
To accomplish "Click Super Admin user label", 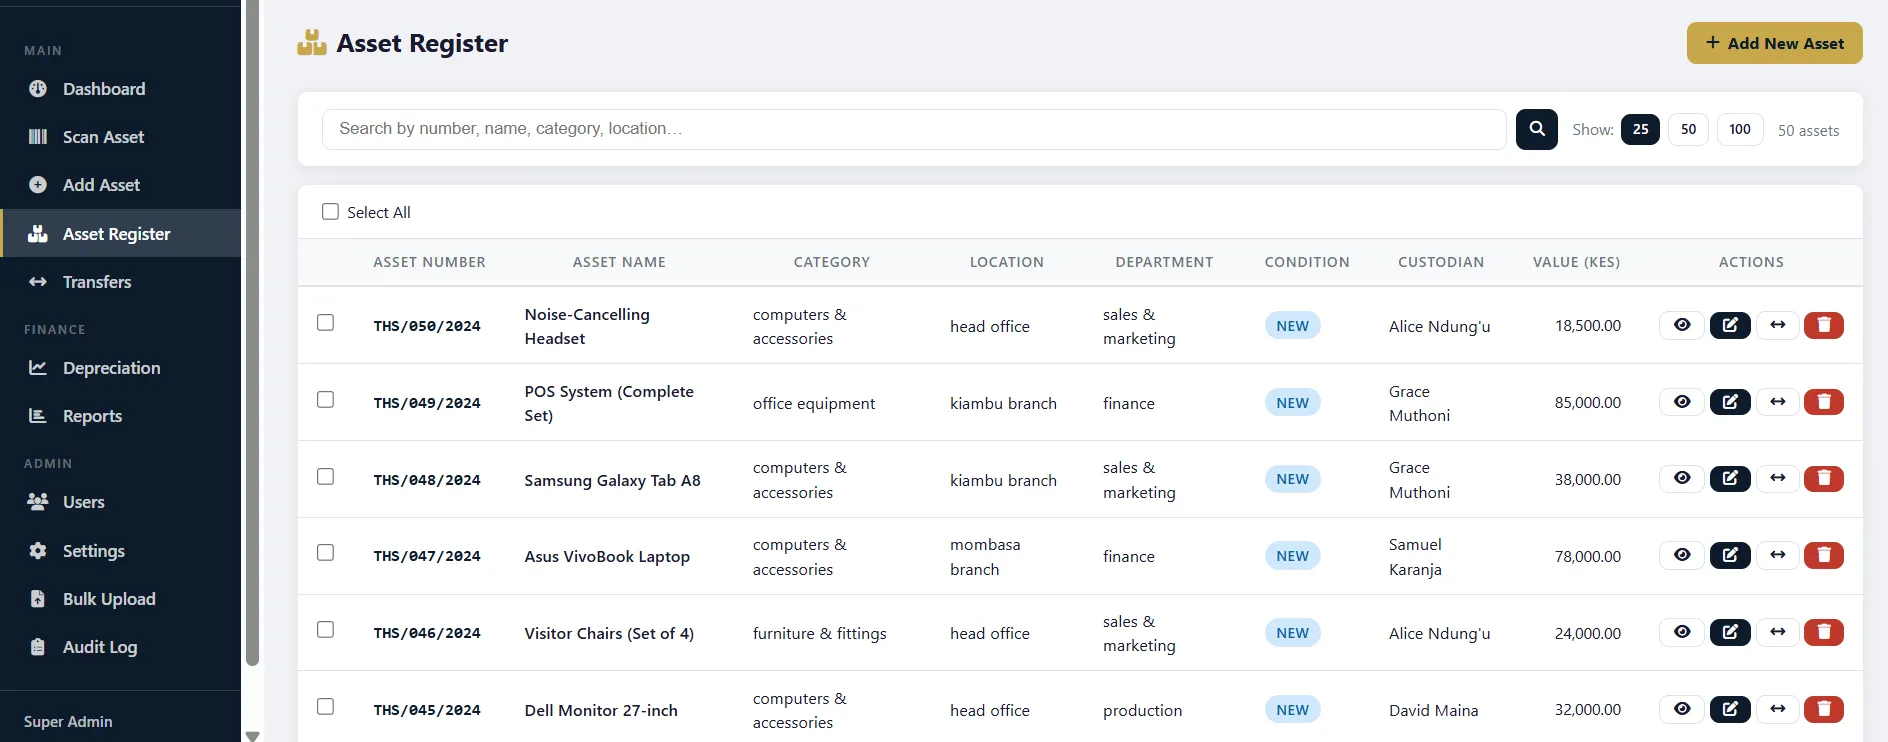I will coord(68,721).
